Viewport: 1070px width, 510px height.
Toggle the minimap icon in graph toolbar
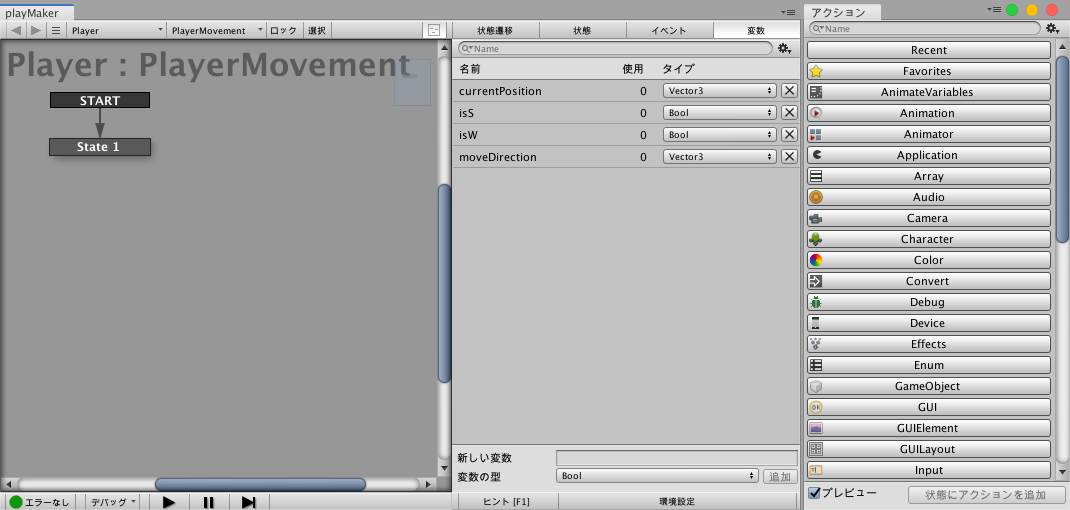coord(434,30)
